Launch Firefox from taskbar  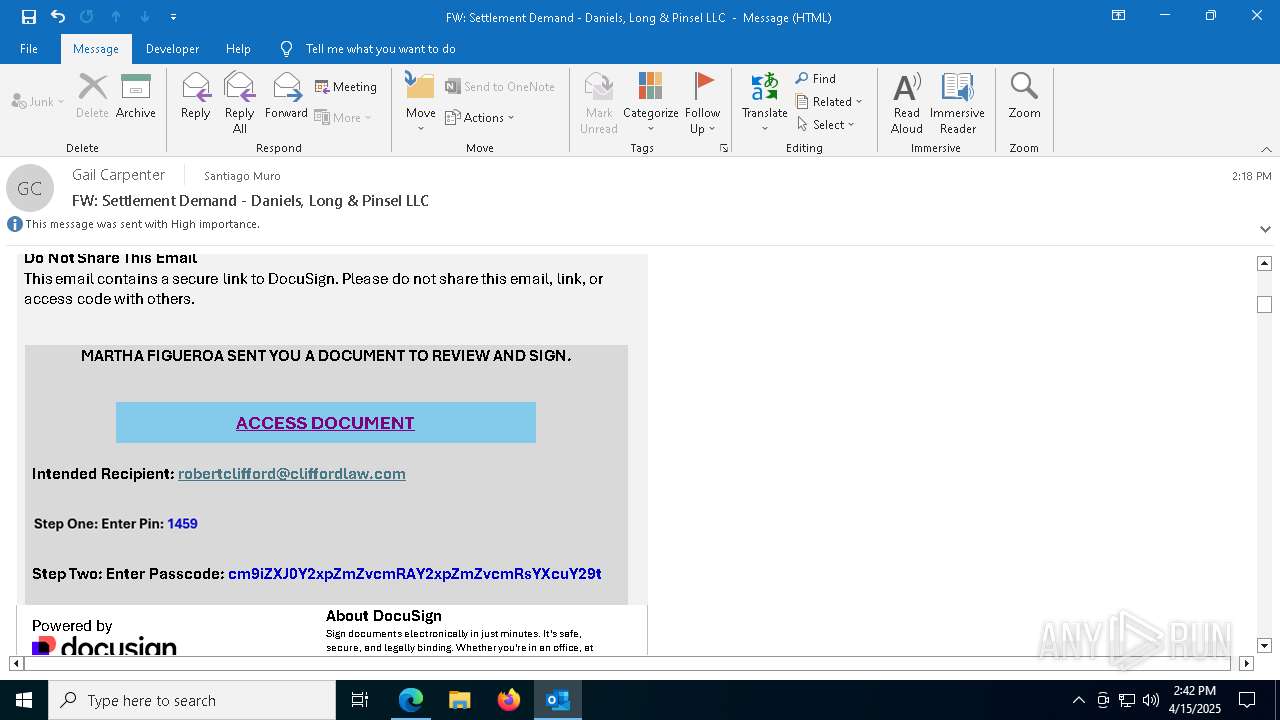pos(509,700)
